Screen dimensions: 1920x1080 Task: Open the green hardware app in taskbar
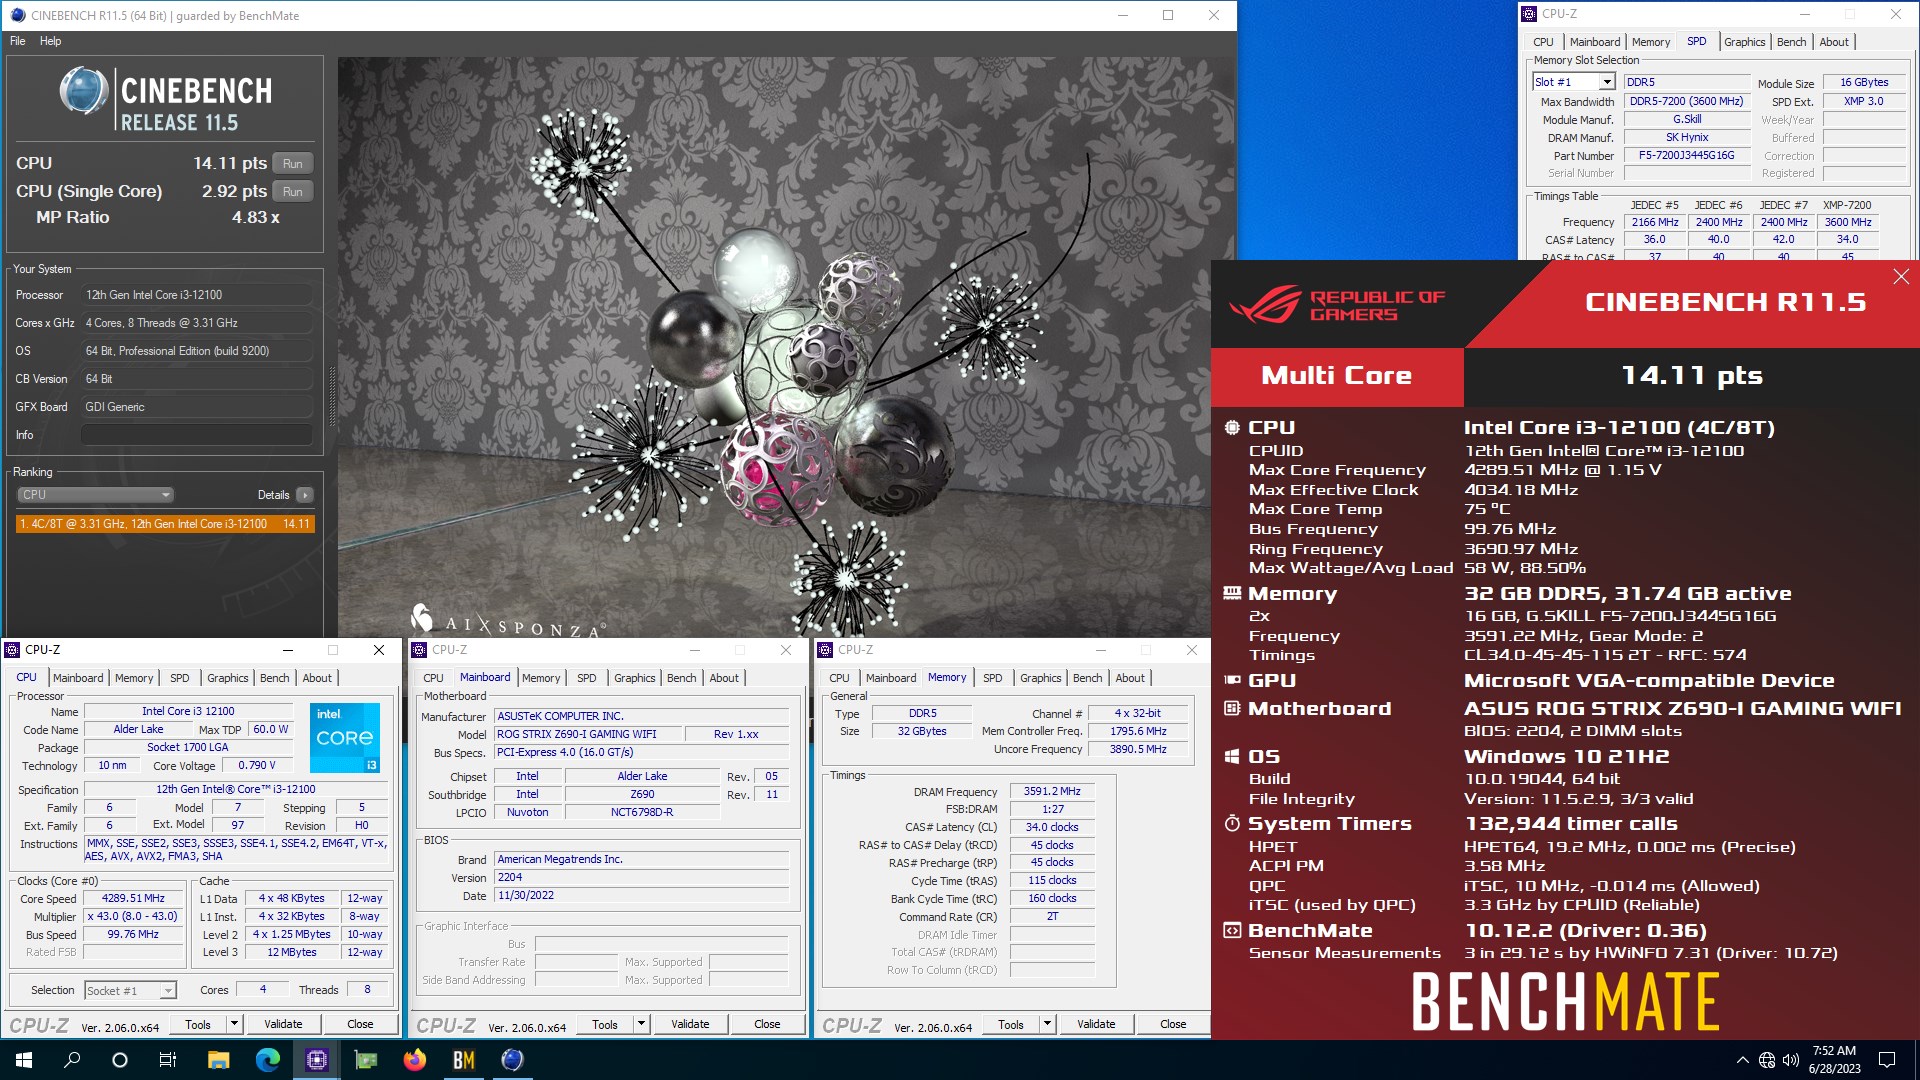coord(365,1060)
